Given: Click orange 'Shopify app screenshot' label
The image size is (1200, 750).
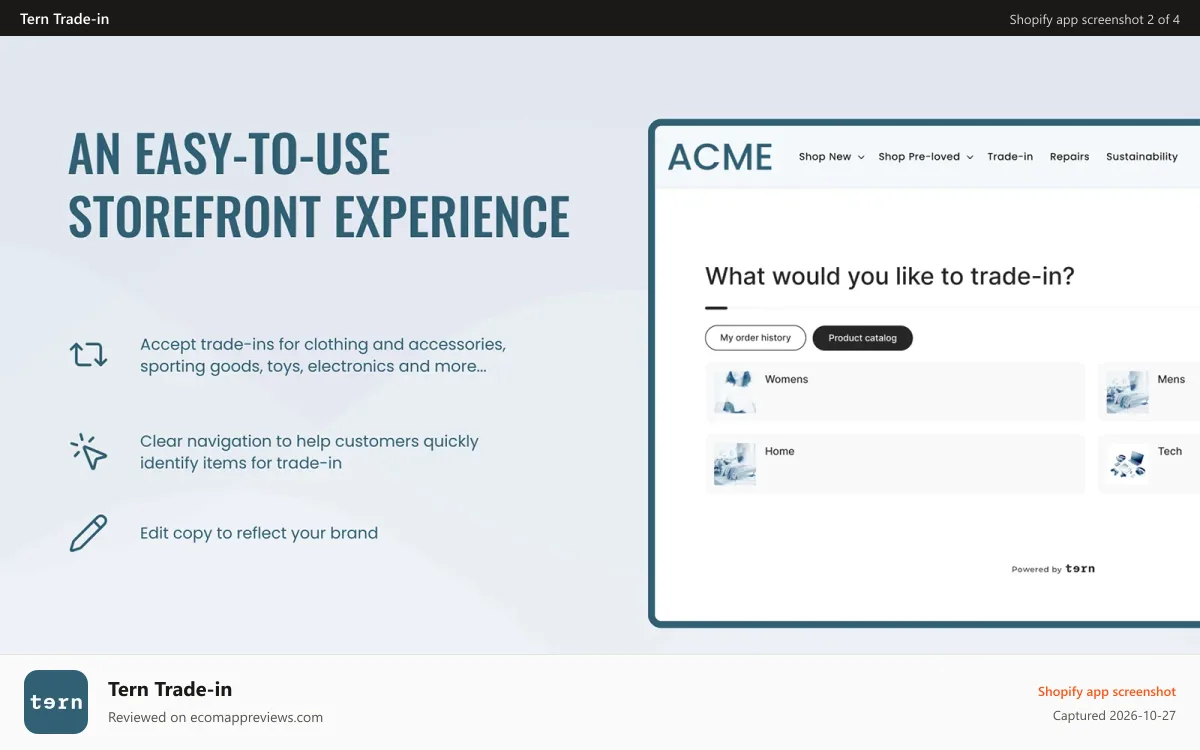Looking at the screenshot, I should (1107, 691).
